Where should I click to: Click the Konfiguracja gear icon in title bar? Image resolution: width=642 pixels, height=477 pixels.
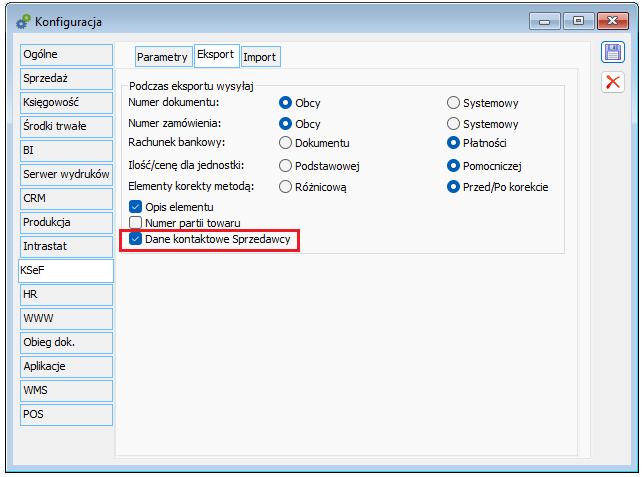tap(23, 20)
